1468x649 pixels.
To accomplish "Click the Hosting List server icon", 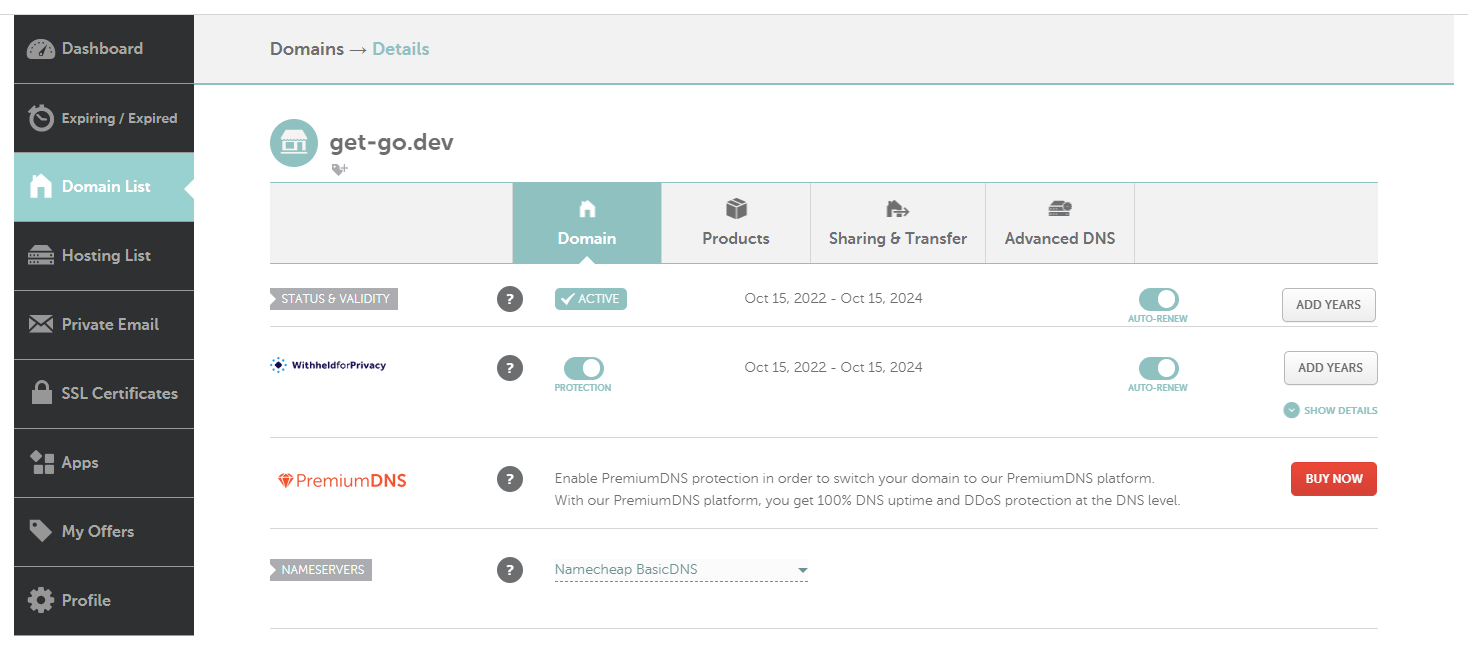I will (41, 256).
